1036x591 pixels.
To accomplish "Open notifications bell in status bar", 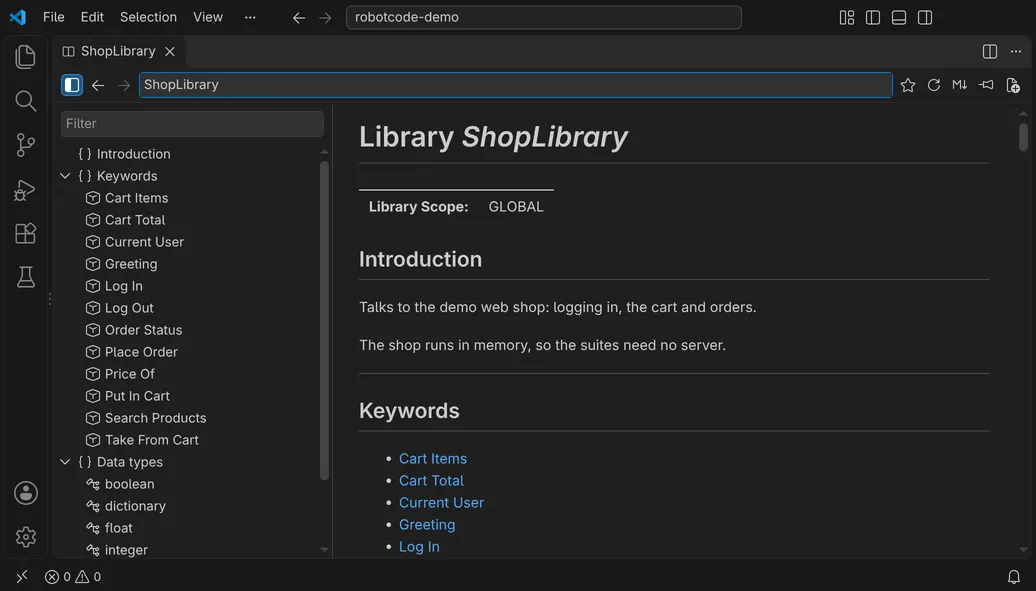I will [x=1014, y=577].
